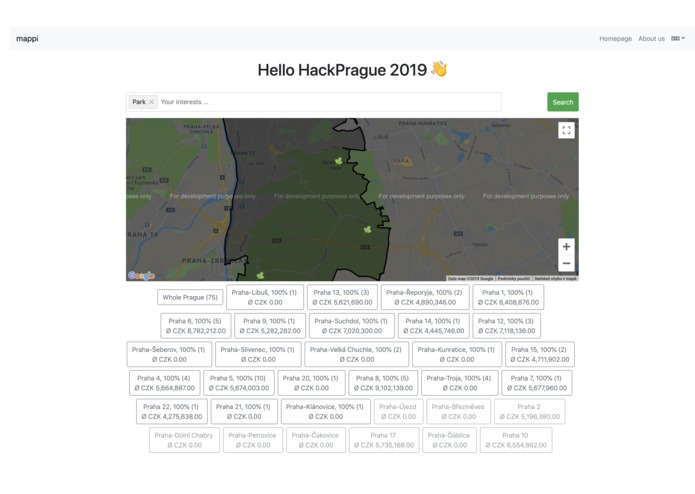Pick Praha-Suchdol district button
Viewport: 695px width, 494px height.
pos(351,326)
